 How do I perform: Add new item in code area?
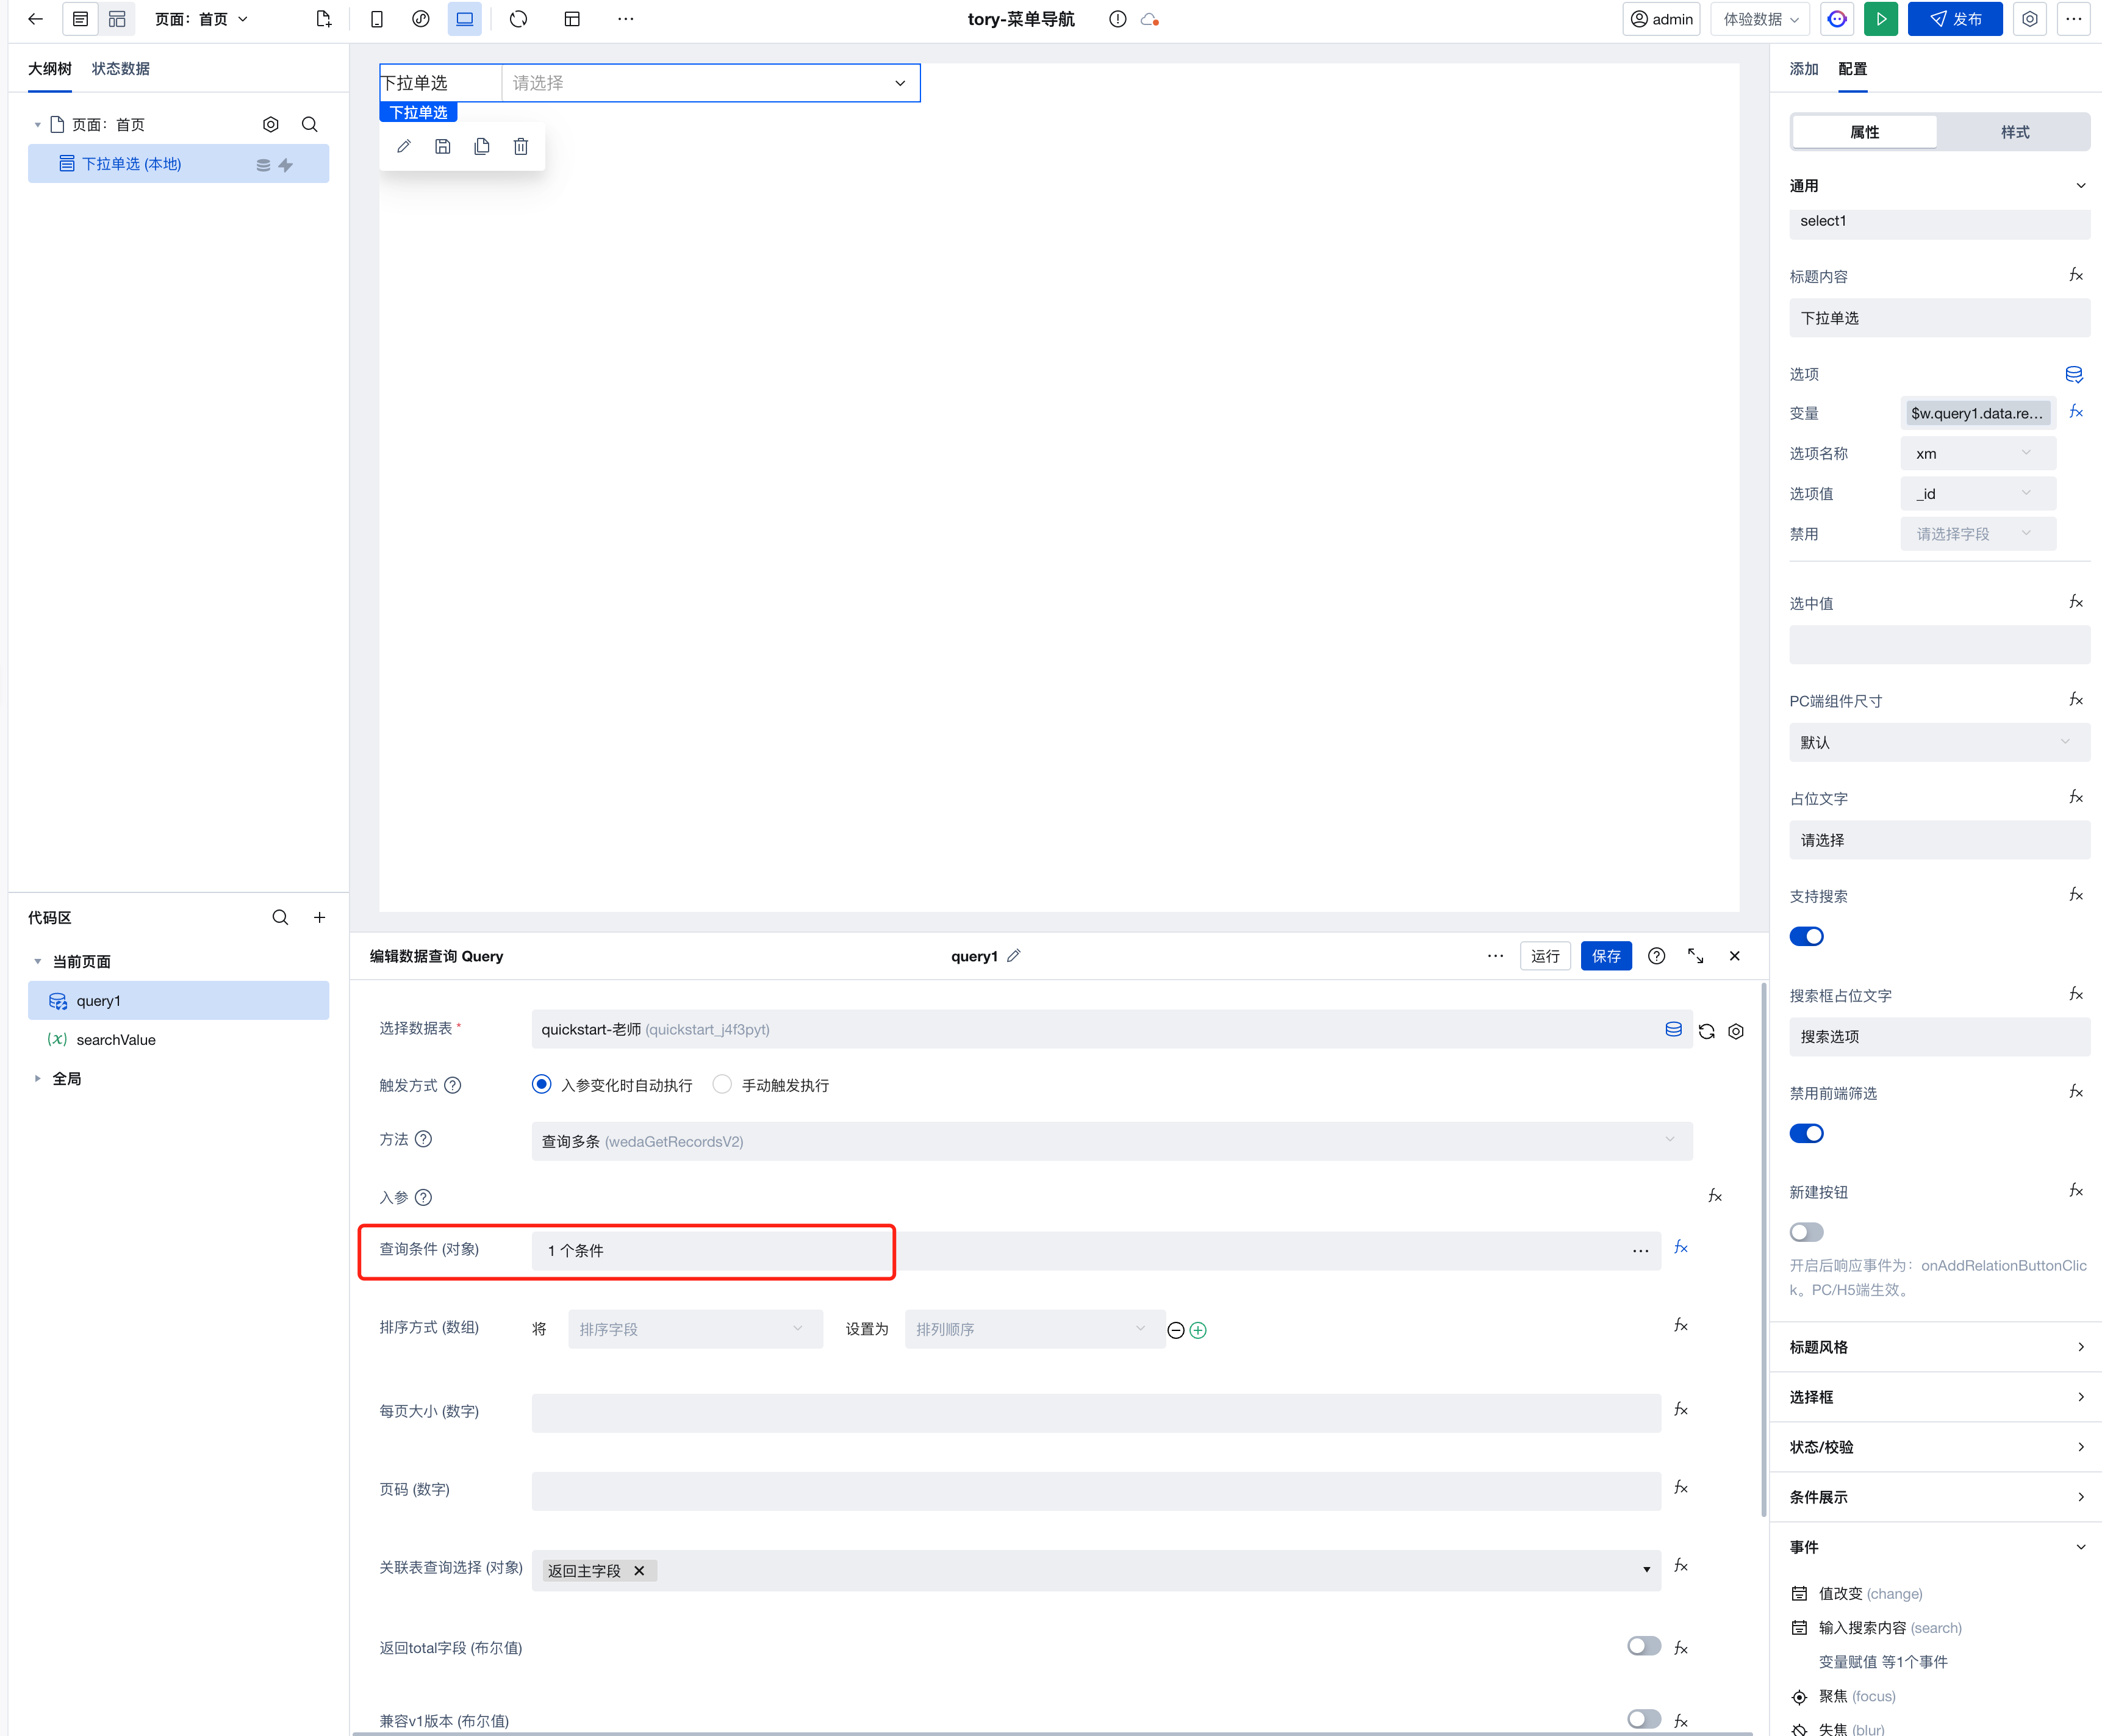[319, 917]
